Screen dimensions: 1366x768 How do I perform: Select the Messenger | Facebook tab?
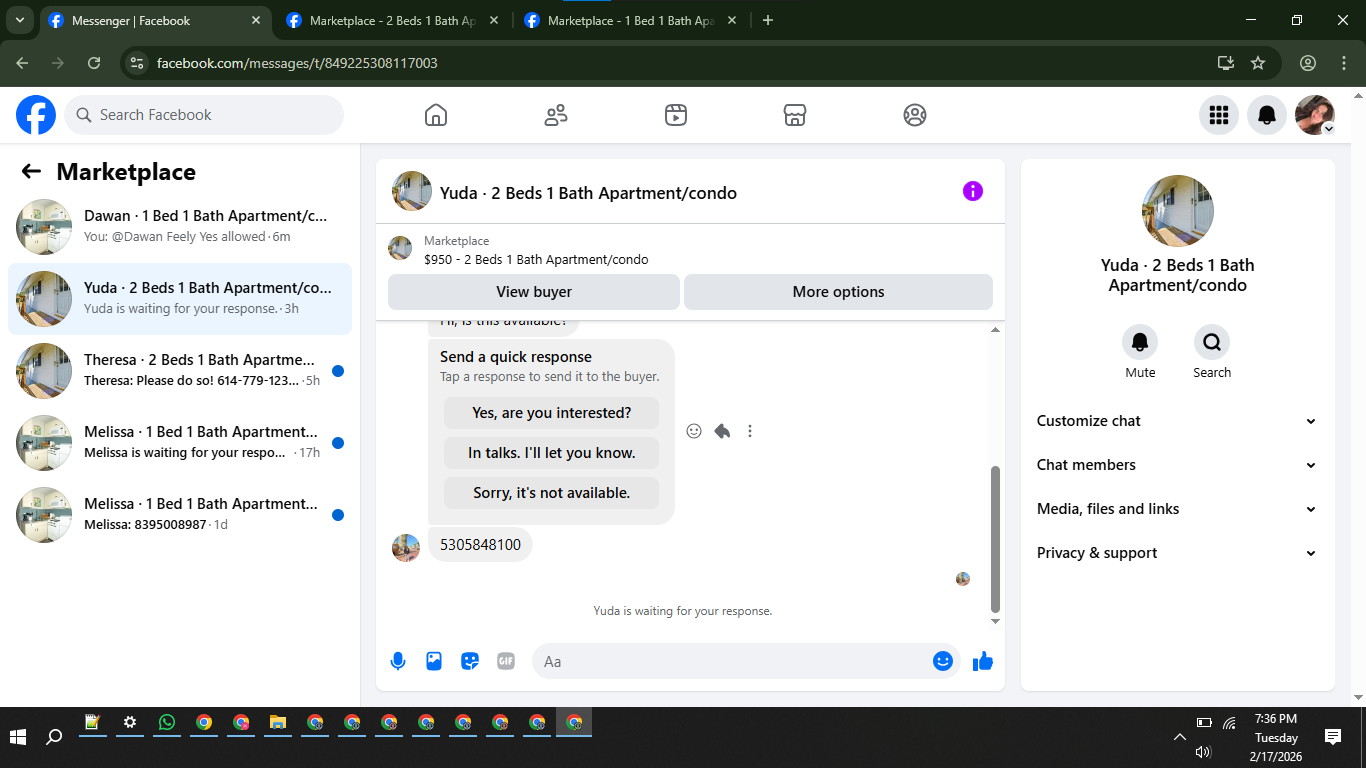tap(155, 20)
